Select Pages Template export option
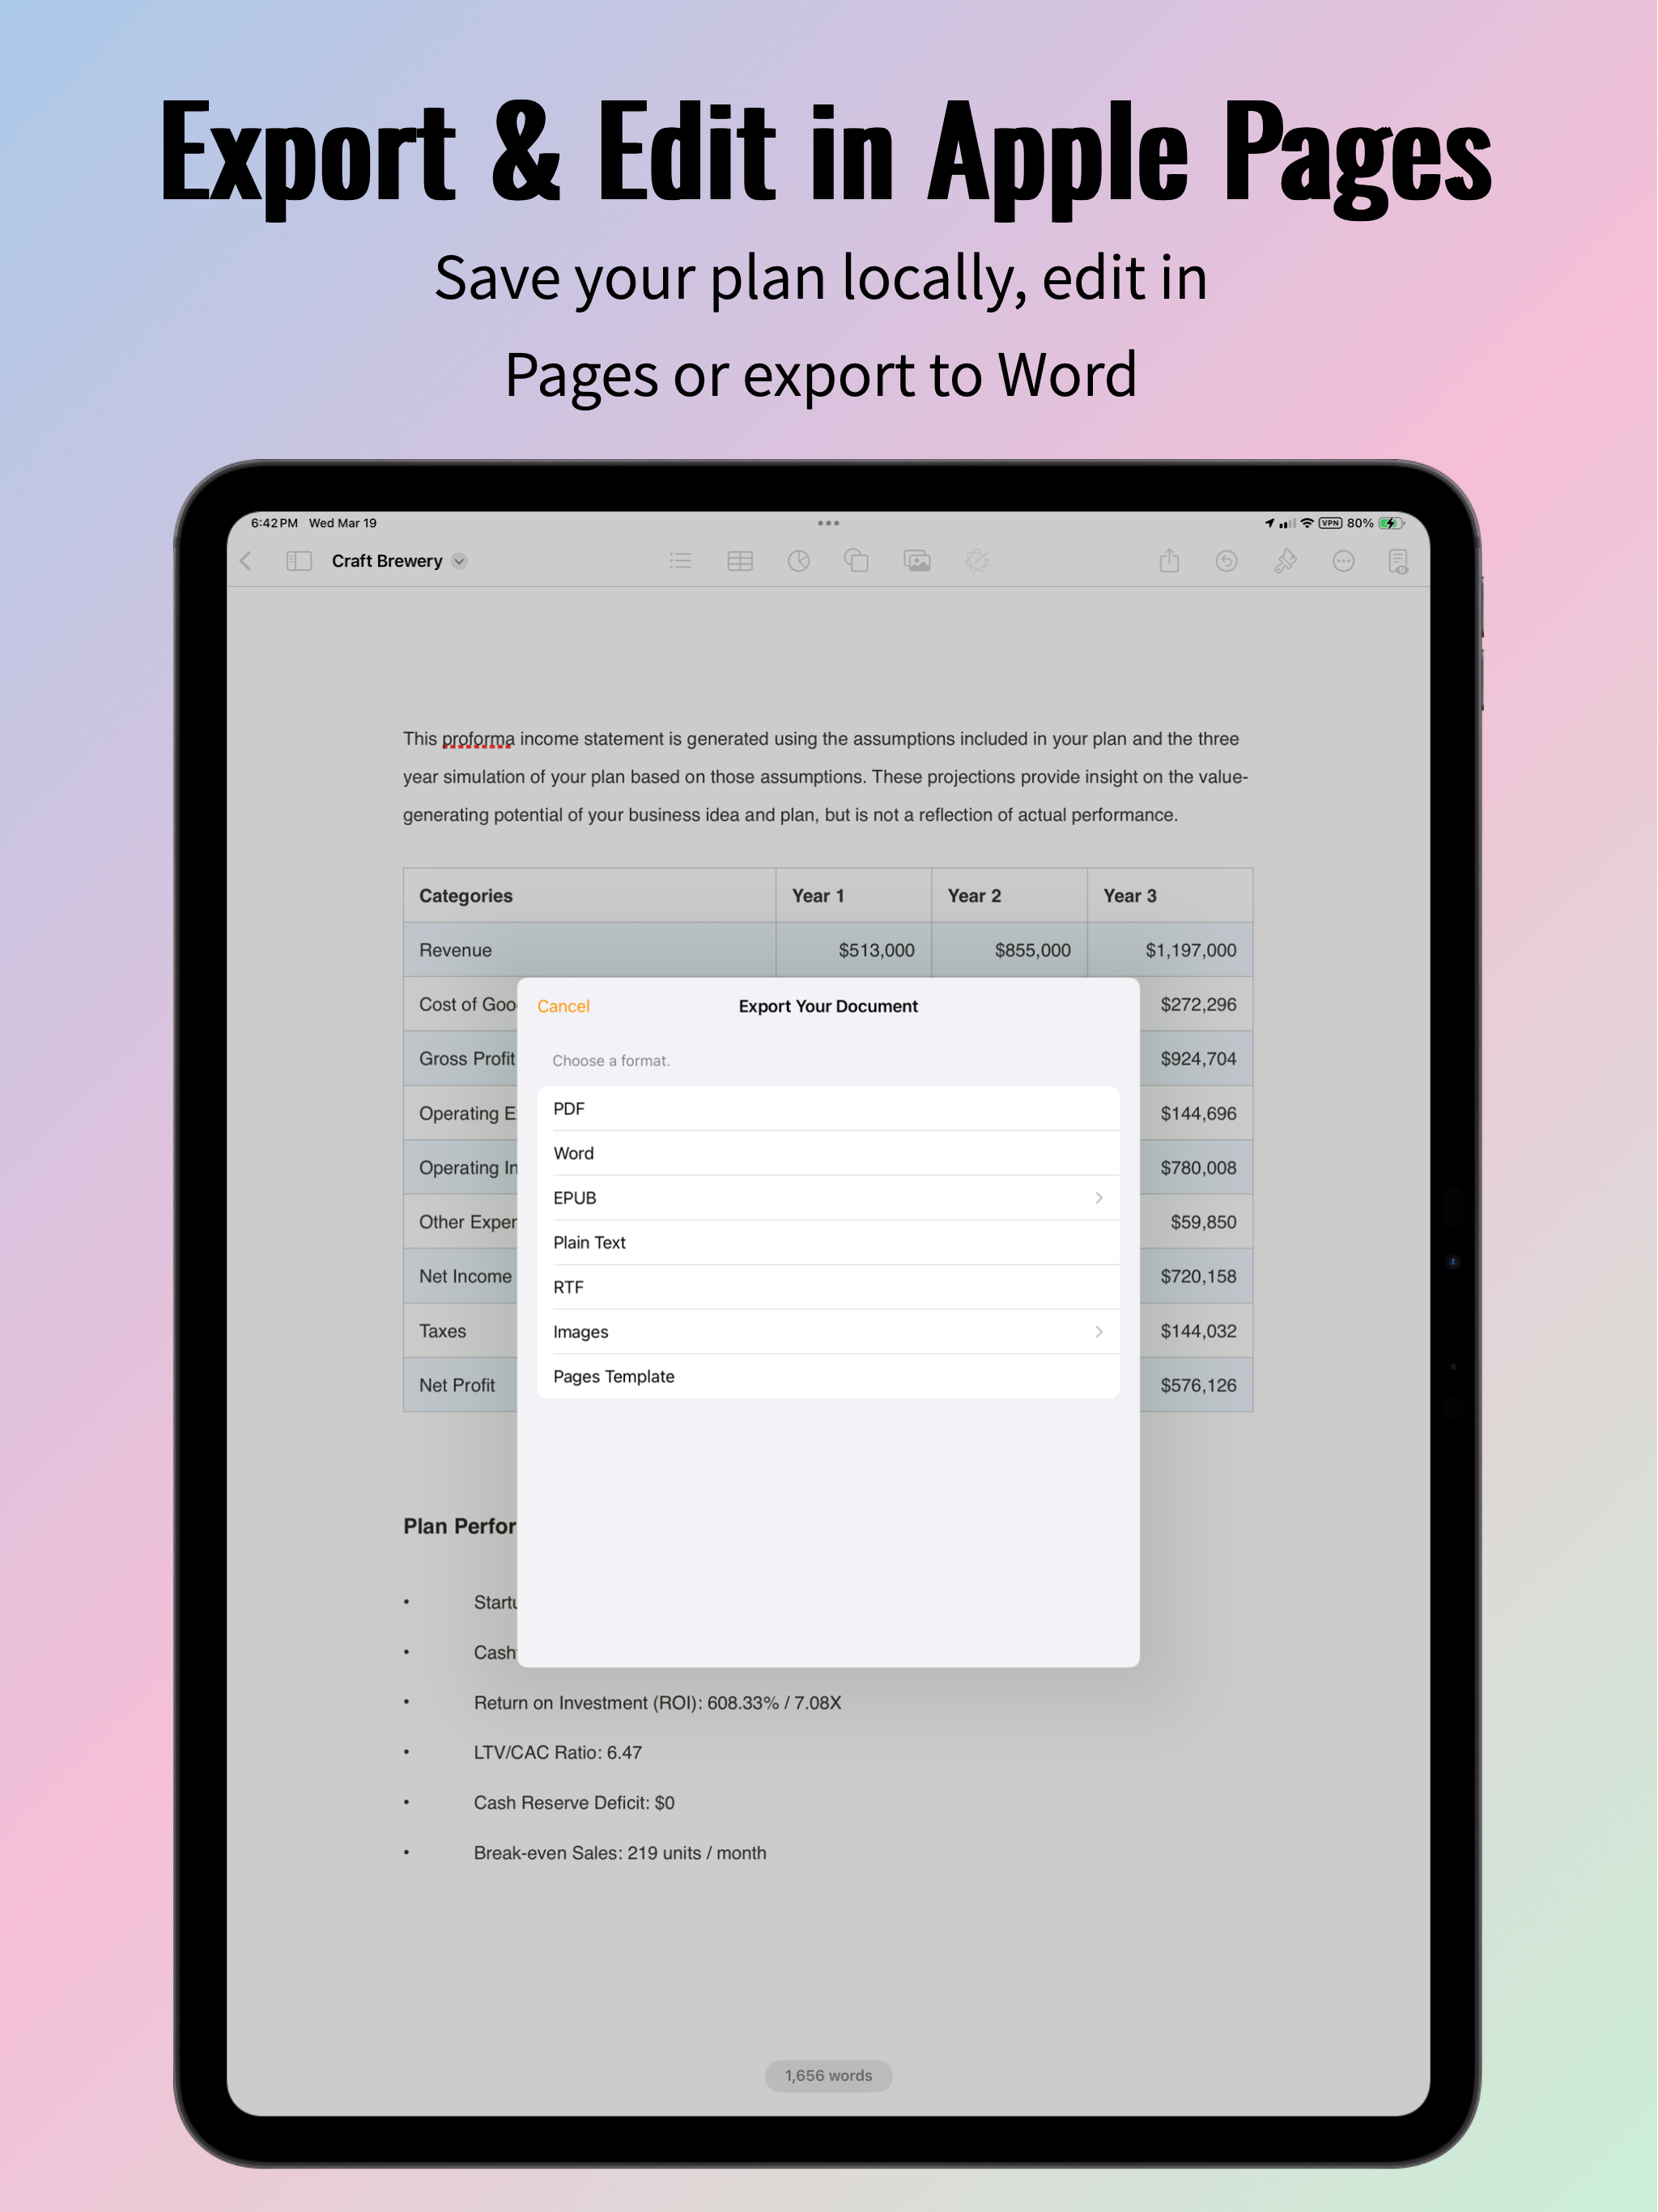Image resolution: width=1658 pixels, height=2212 pixels. pos(828,1377)
